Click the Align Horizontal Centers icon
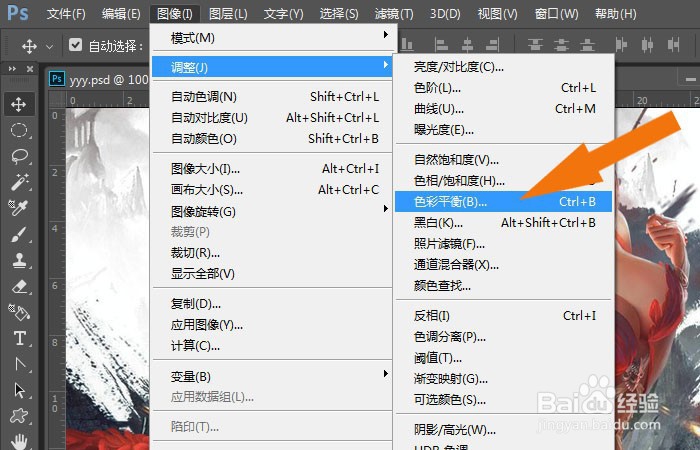 point(467,45)
